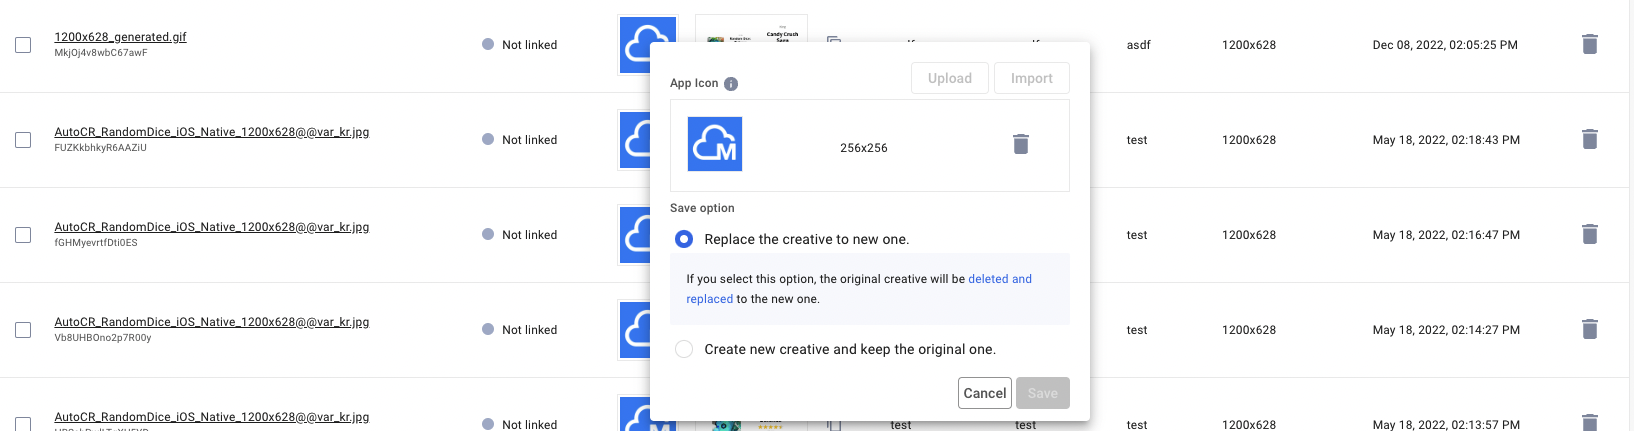Click the 'Save option' label
1634x431 pixels.
click(702, 208)
